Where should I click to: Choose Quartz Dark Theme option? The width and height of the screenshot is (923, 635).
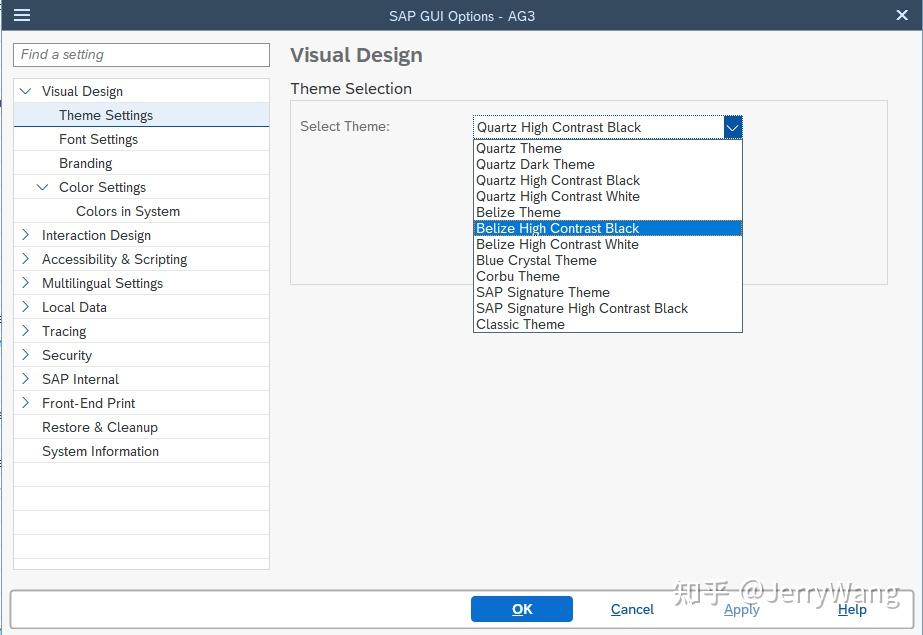click(607, 164)
